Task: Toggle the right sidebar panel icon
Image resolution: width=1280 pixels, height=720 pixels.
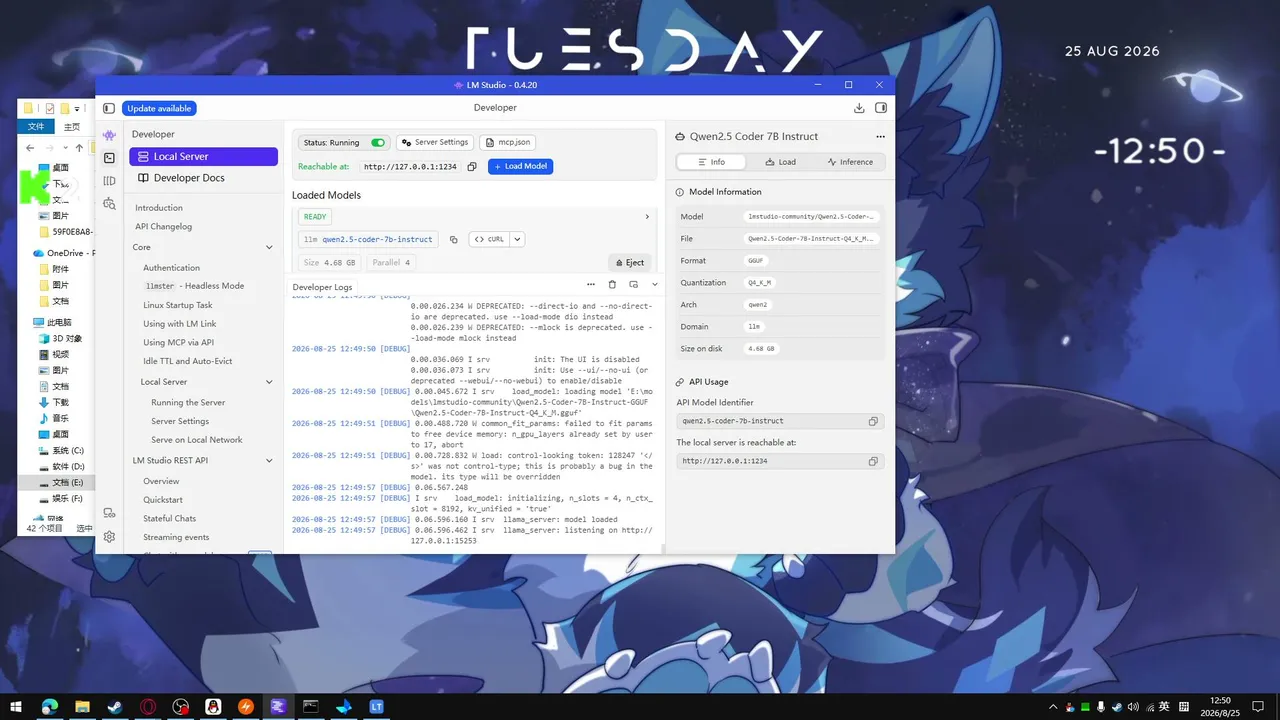Action: tap(881, 108)
